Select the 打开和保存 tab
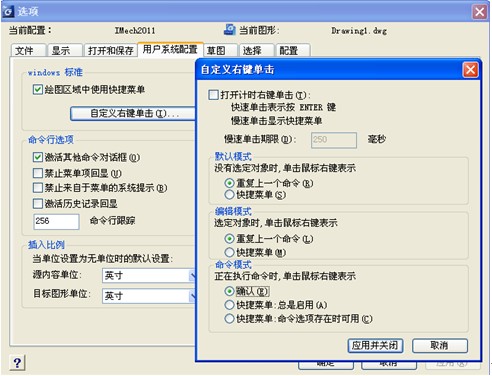 point(111,50)
